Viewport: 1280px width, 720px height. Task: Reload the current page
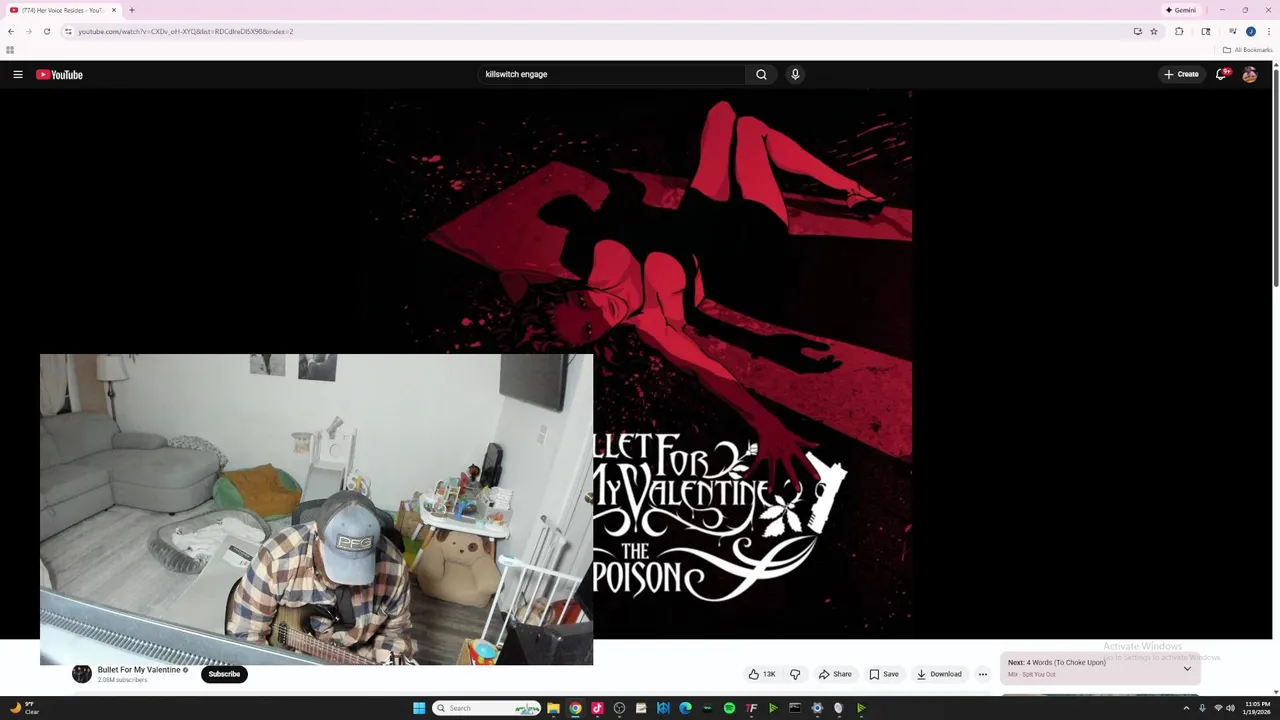click(46, 31)
